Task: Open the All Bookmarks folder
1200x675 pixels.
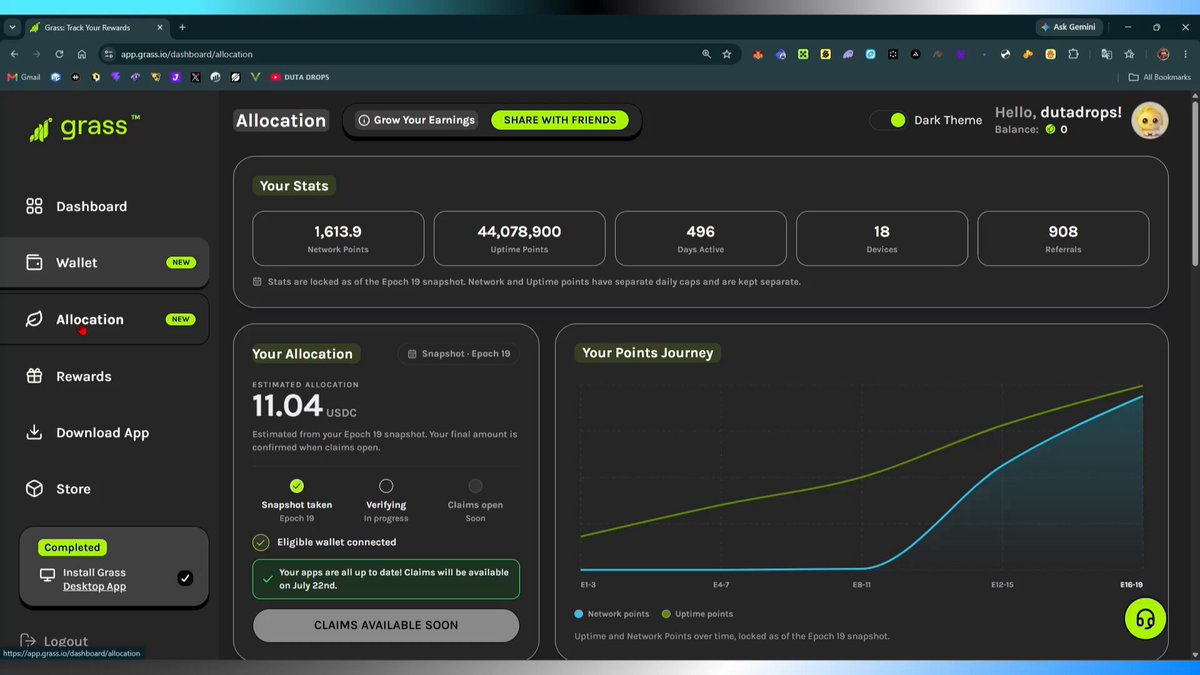Action: (1160, 77)
